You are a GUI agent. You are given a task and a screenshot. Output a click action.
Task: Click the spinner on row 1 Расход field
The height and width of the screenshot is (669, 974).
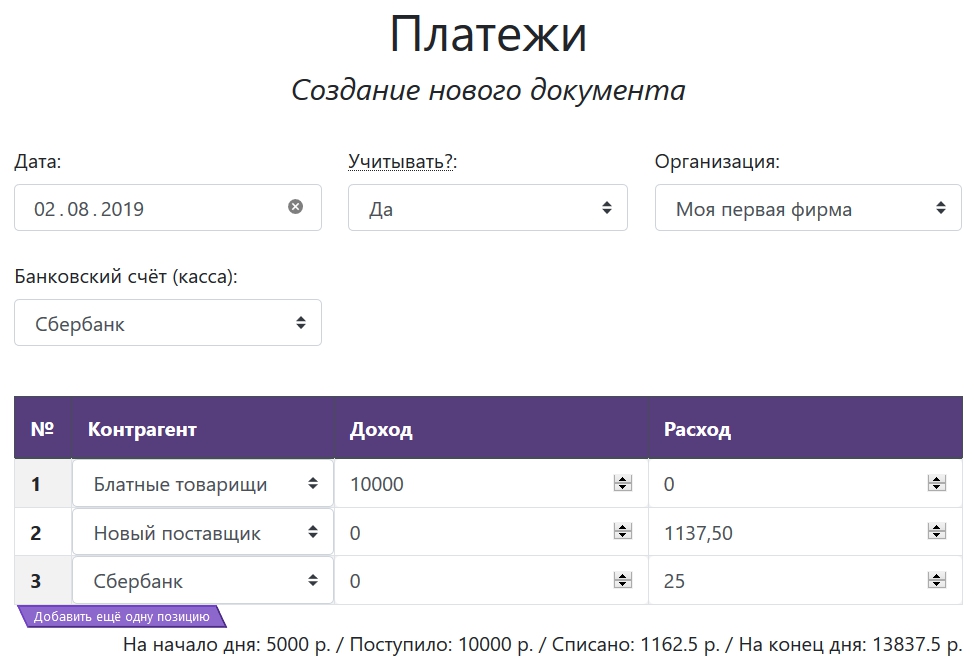point(937,484)
